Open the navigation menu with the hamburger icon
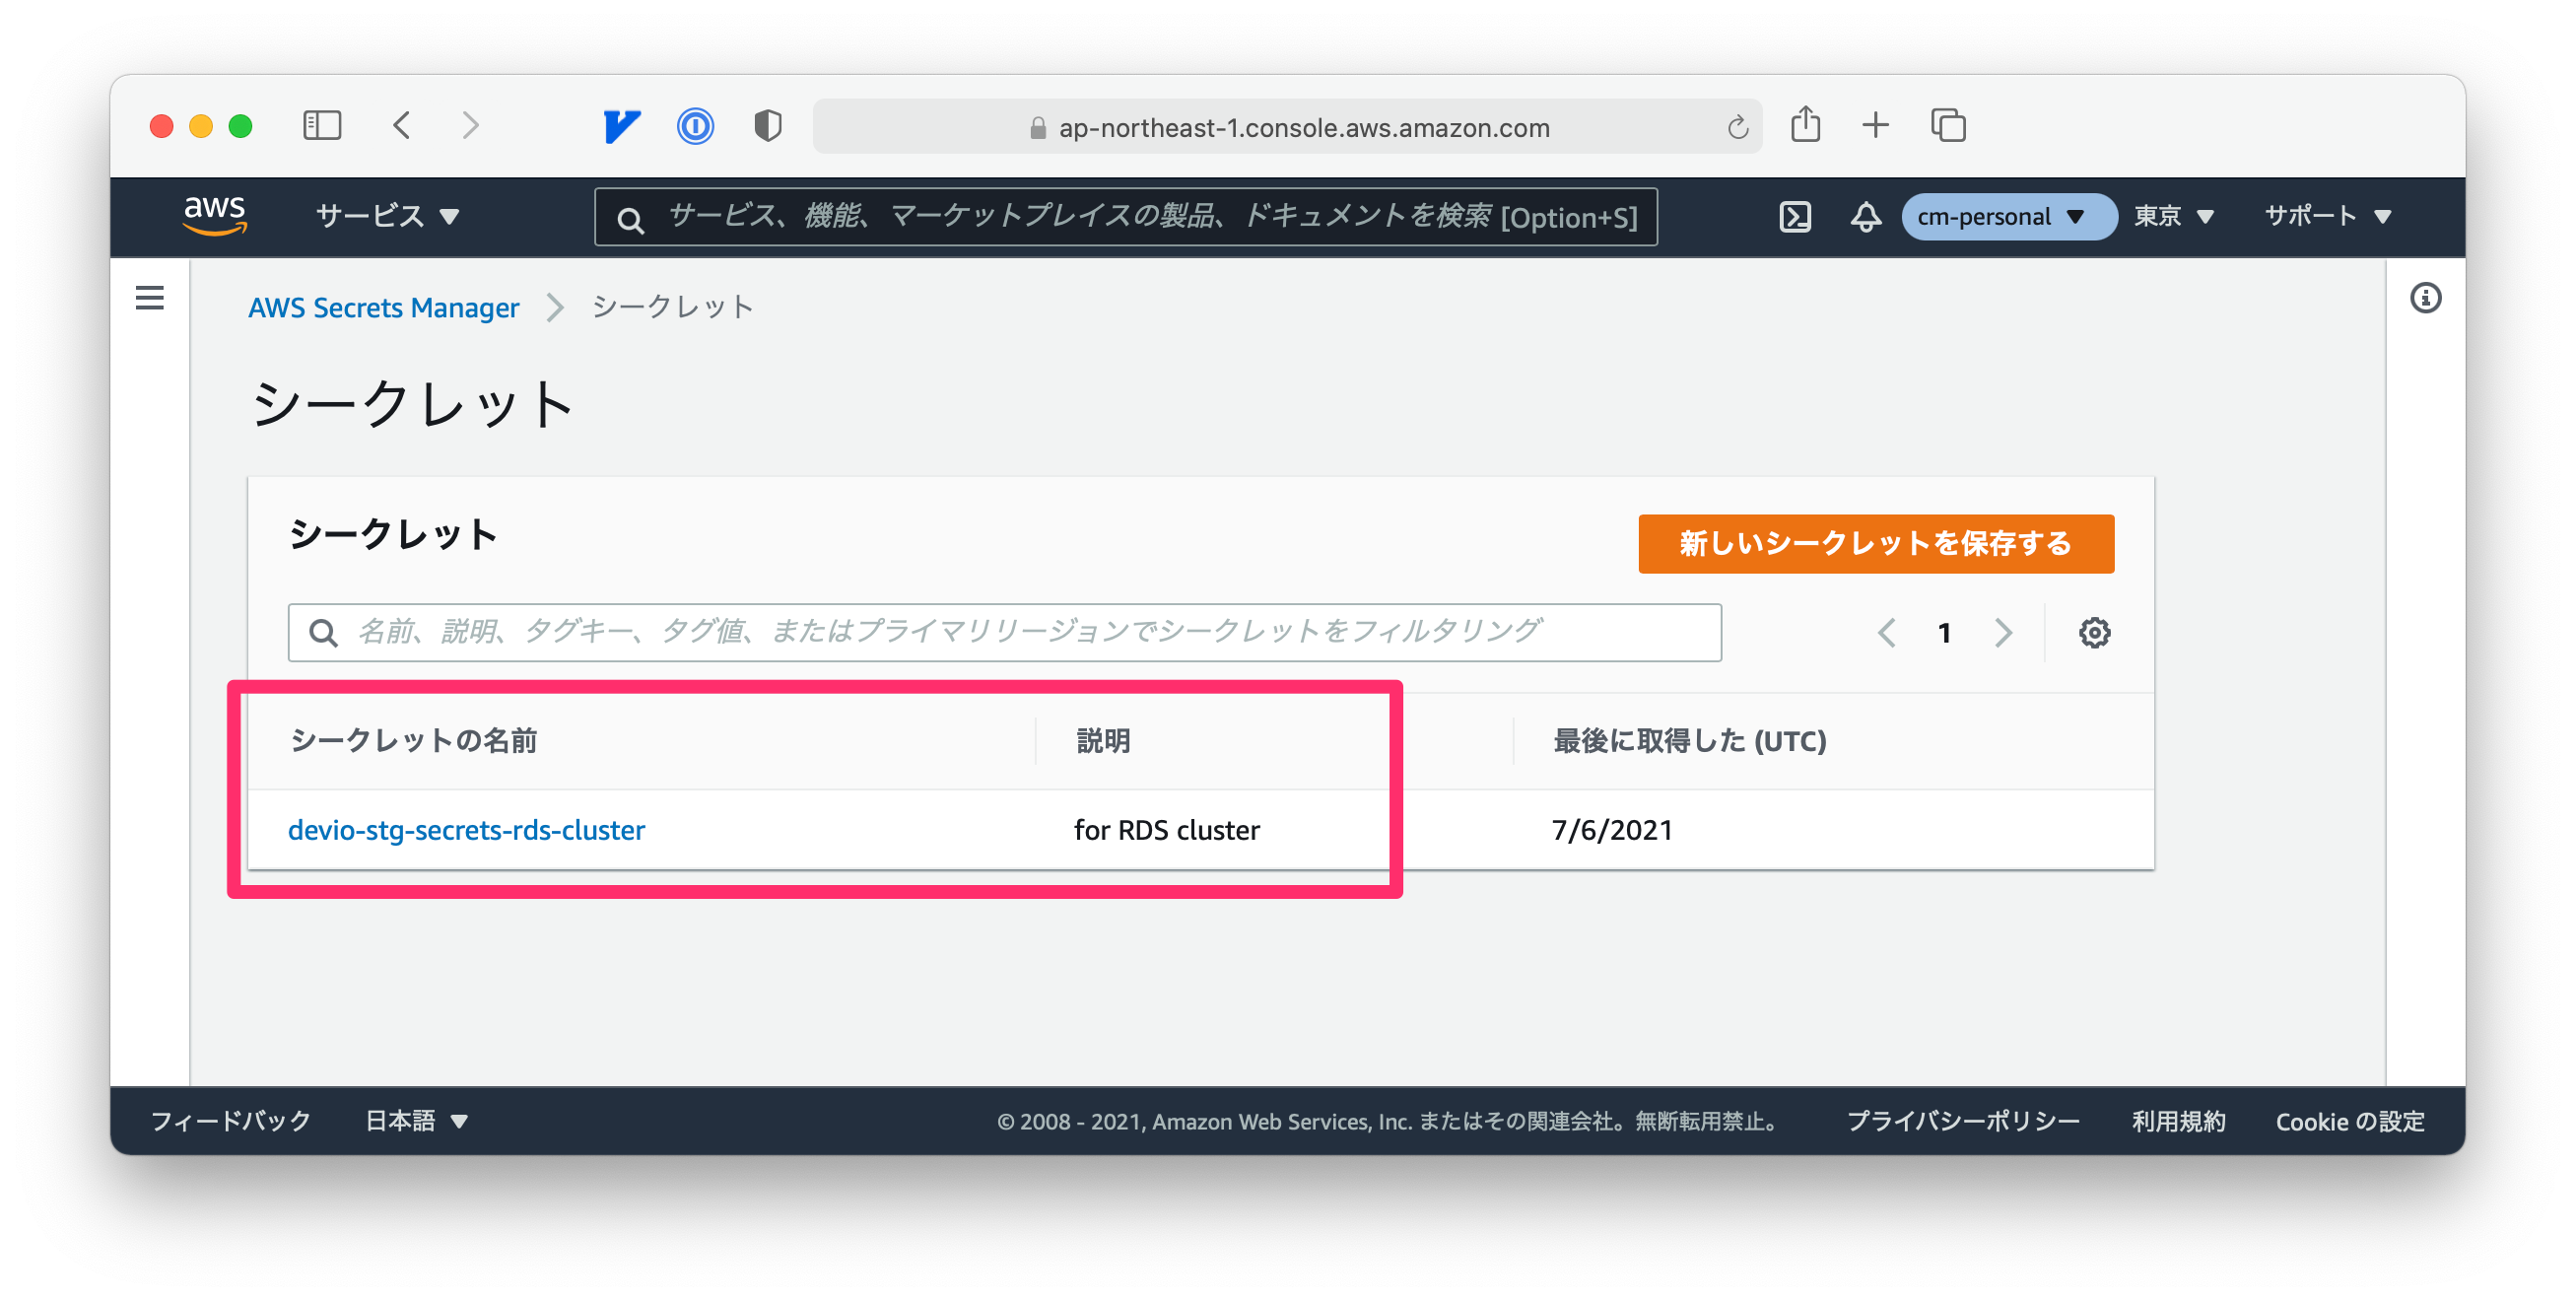The image size is (2576, 1301). point(148,298)
